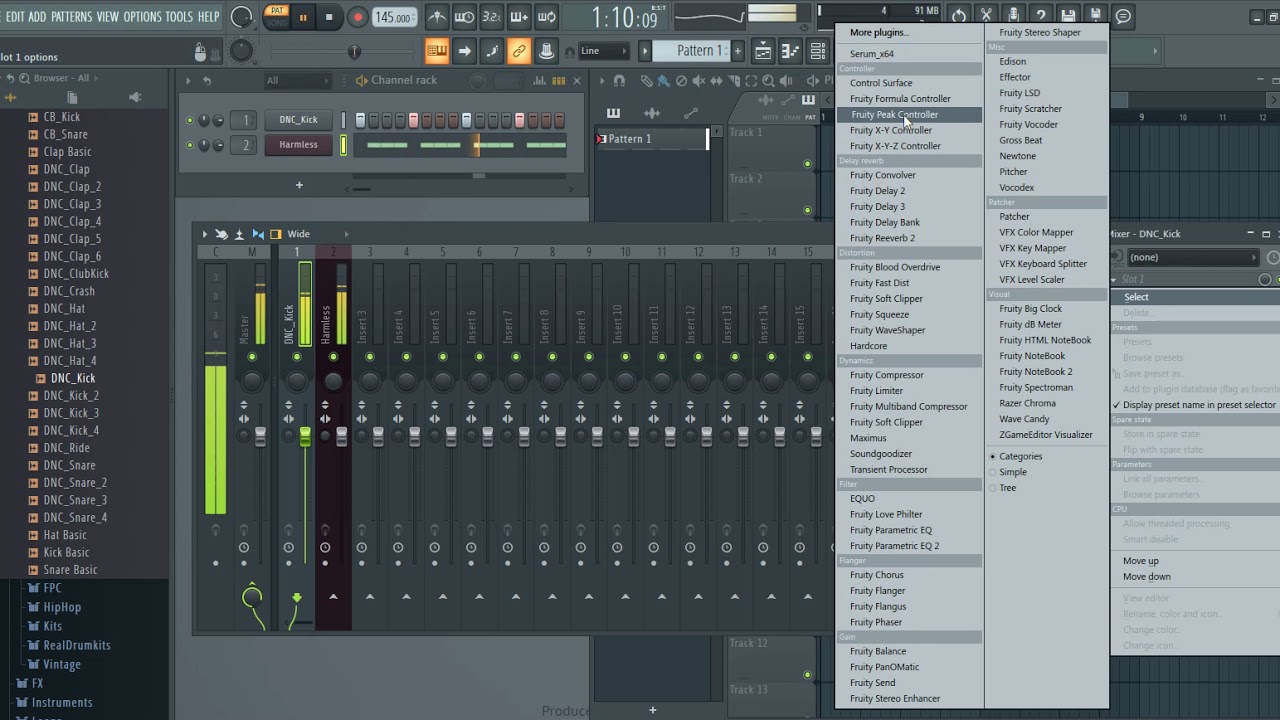The height and width of the screenshot is (720, 1280).
Task: Open the Line snap dropdown
Action: (604, 51)
